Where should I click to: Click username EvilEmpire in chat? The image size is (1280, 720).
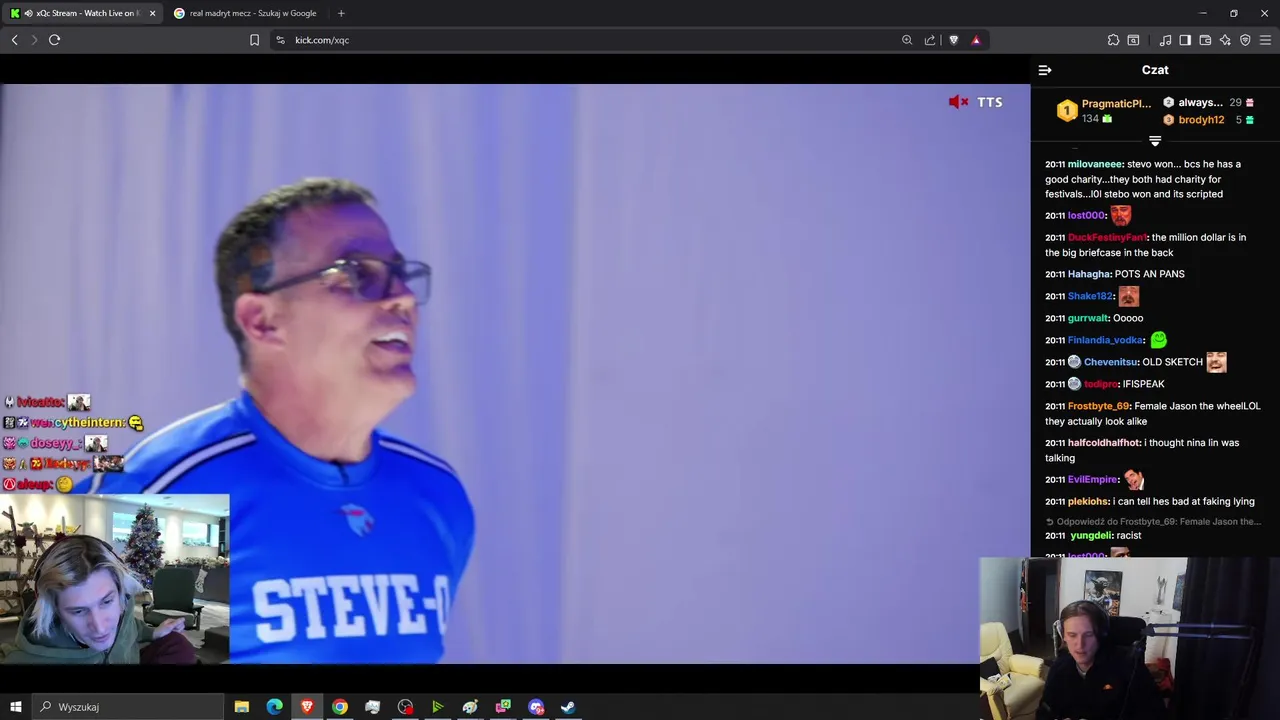coord(1093,479)
